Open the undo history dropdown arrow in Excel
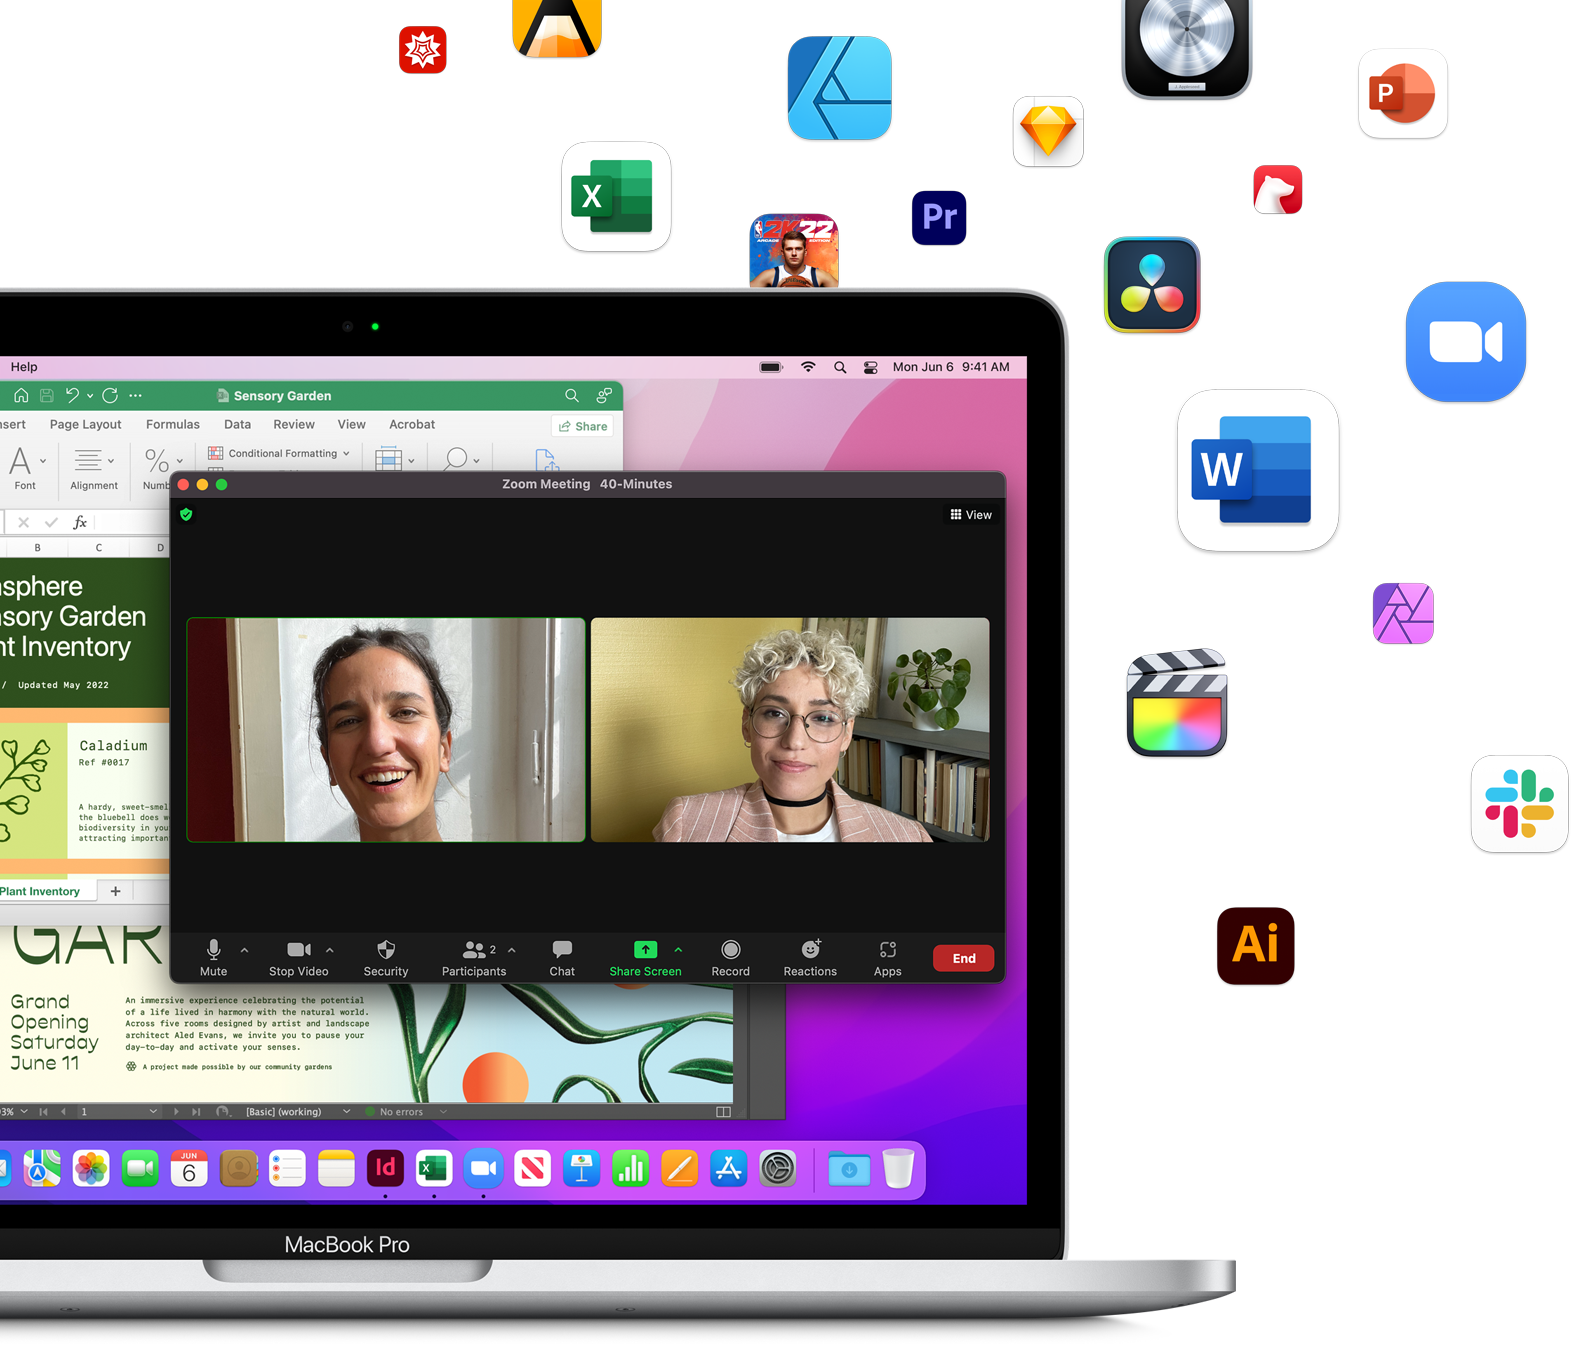 tap(90, 396)
